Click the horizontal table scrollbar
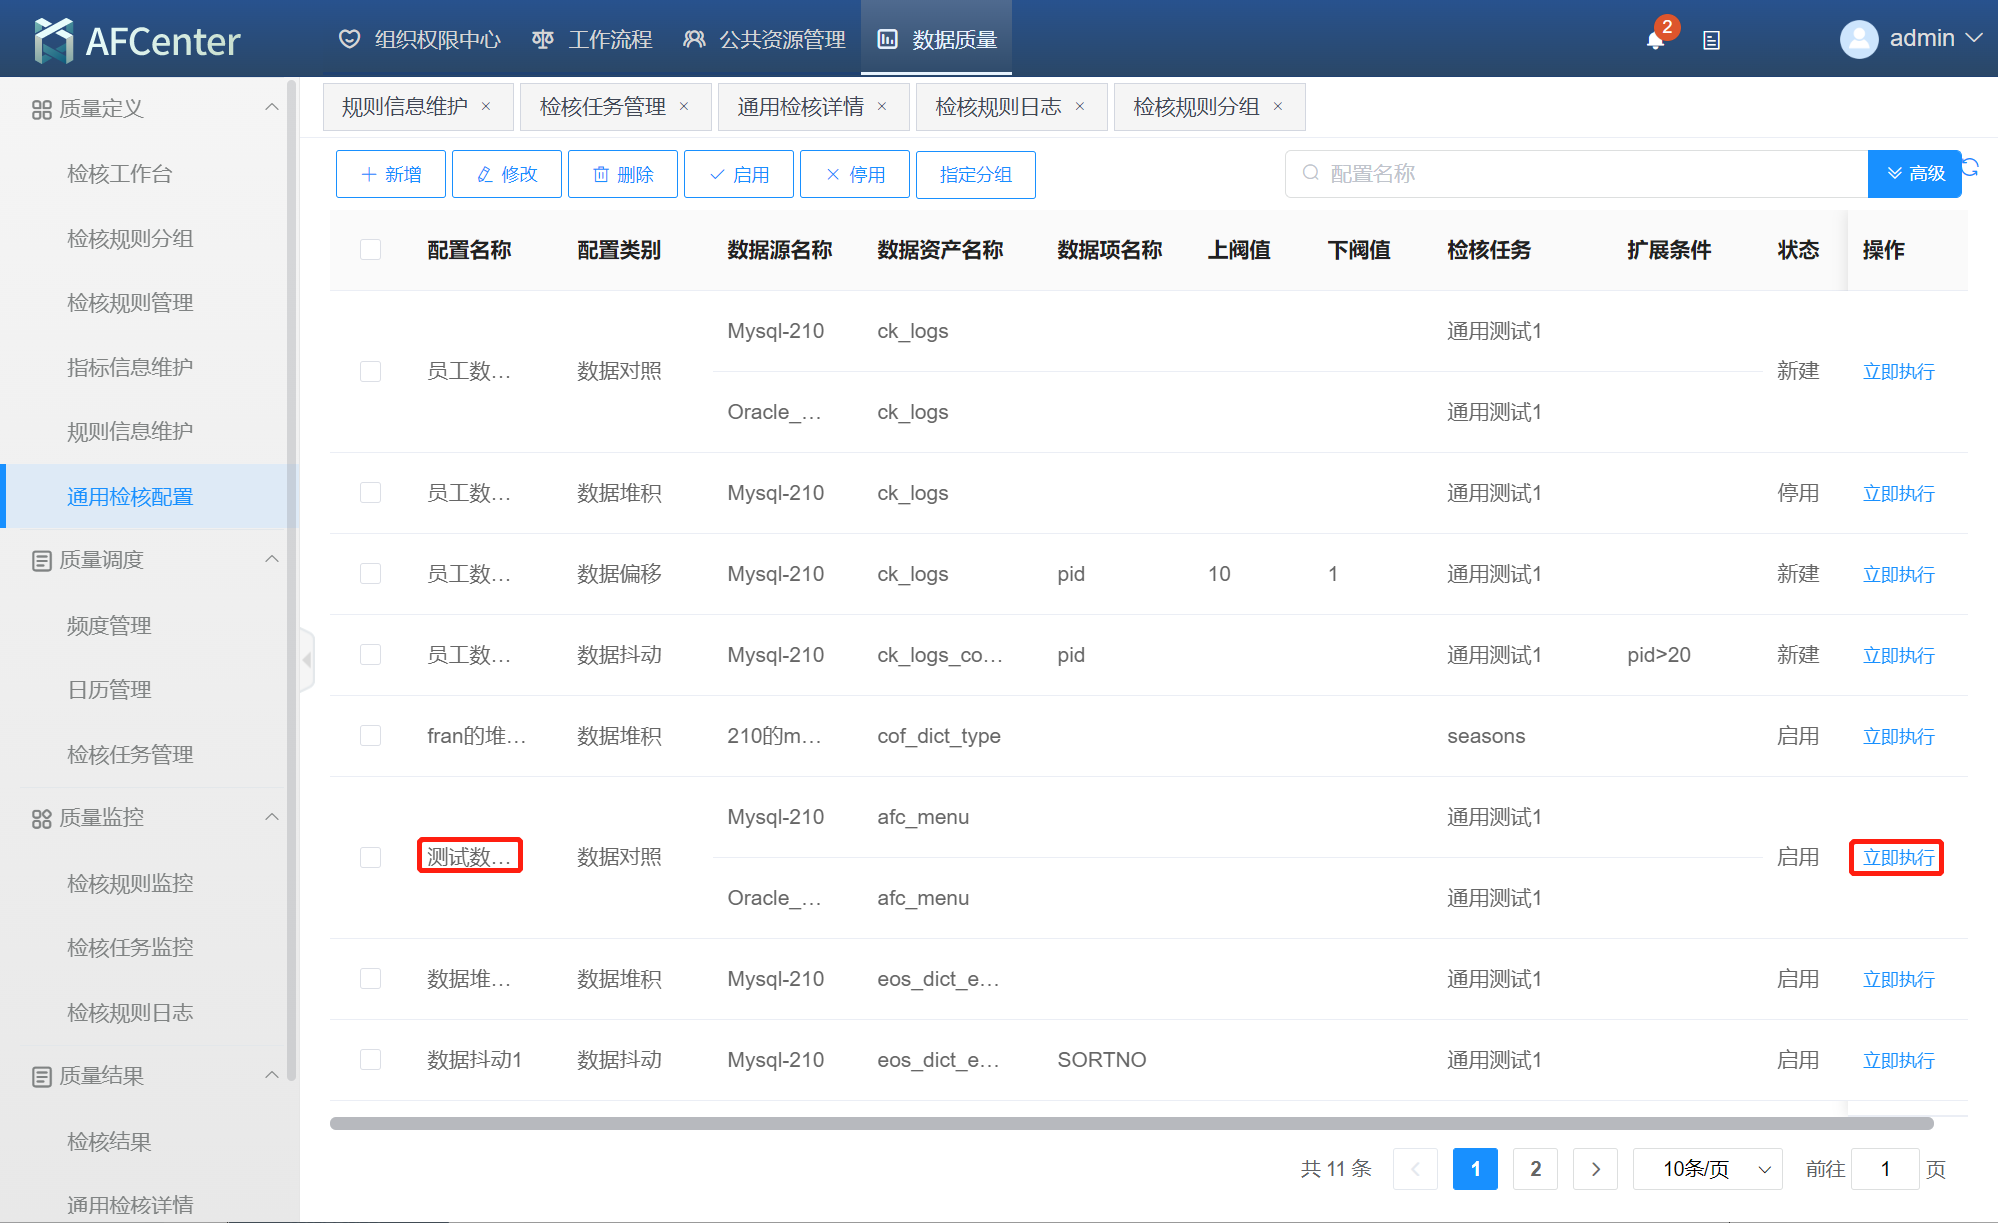 pyautogui.click(x=1130, y=1123)
